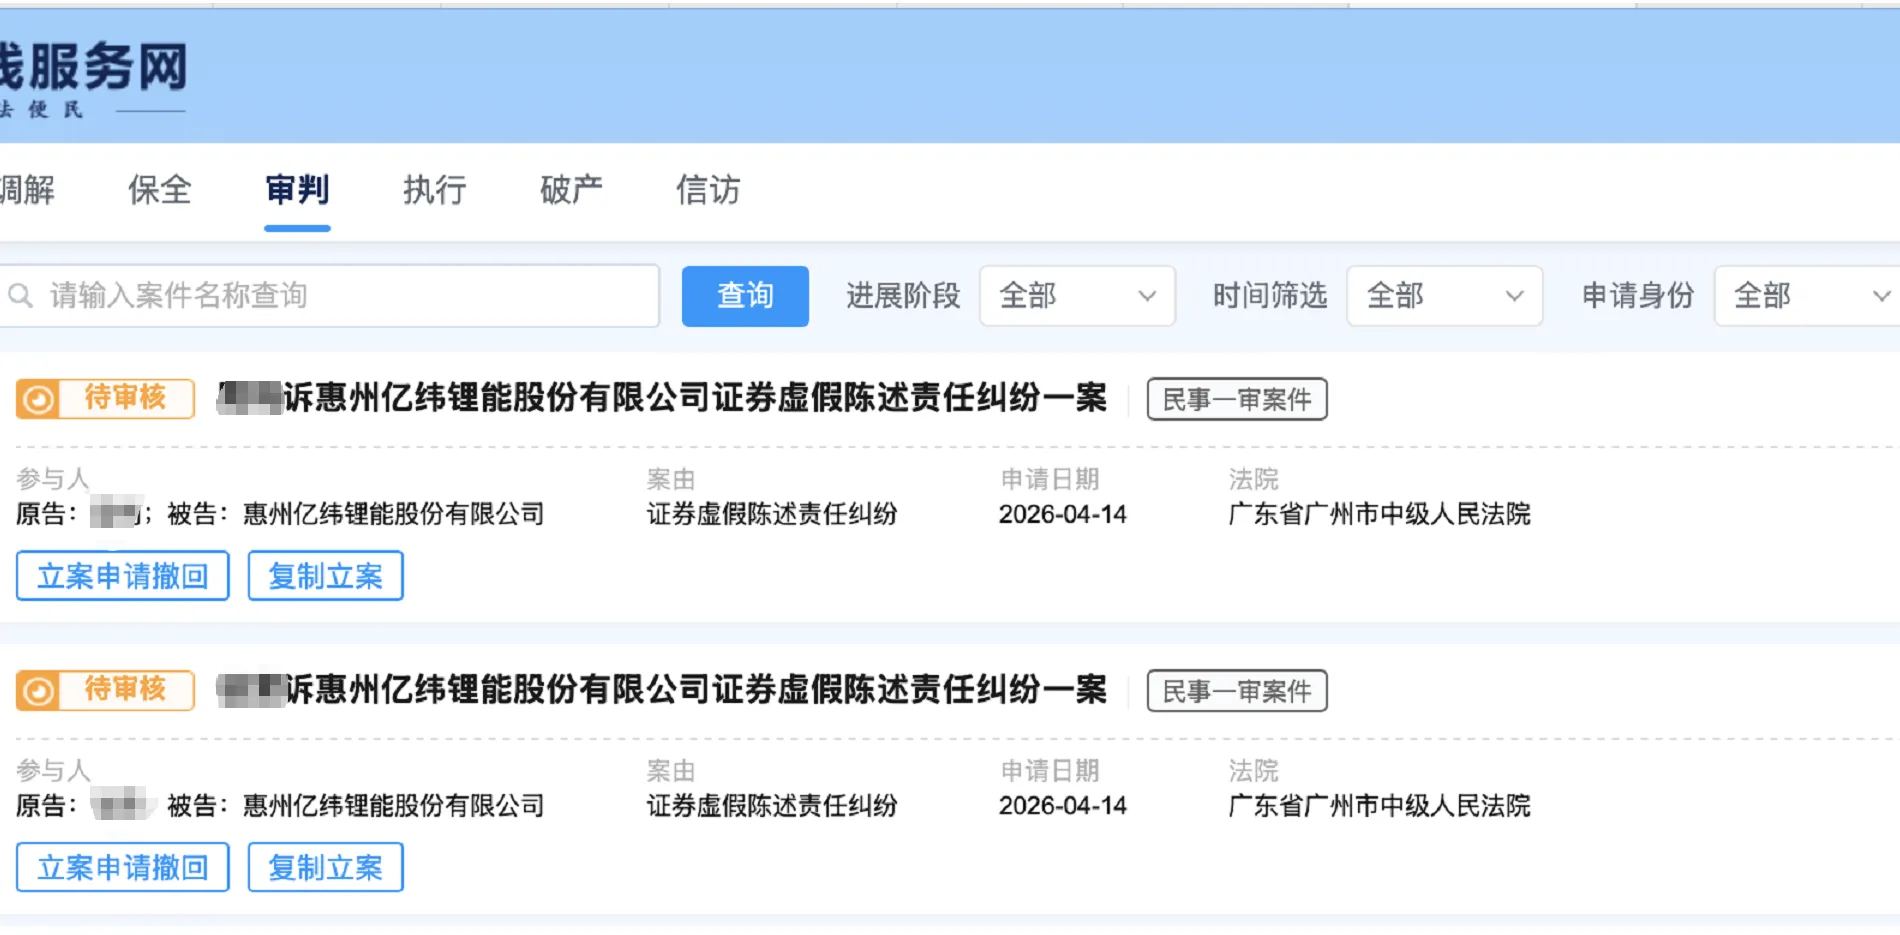The width and height of the screenshot is (1900, 935).
Task: Select the 审判 tab
Action: [297, 189]
